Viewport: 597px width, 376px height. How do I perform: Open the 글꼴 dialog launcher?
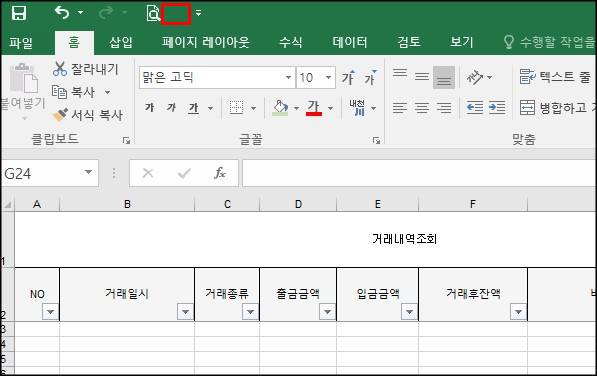click(x=377, y=141)
